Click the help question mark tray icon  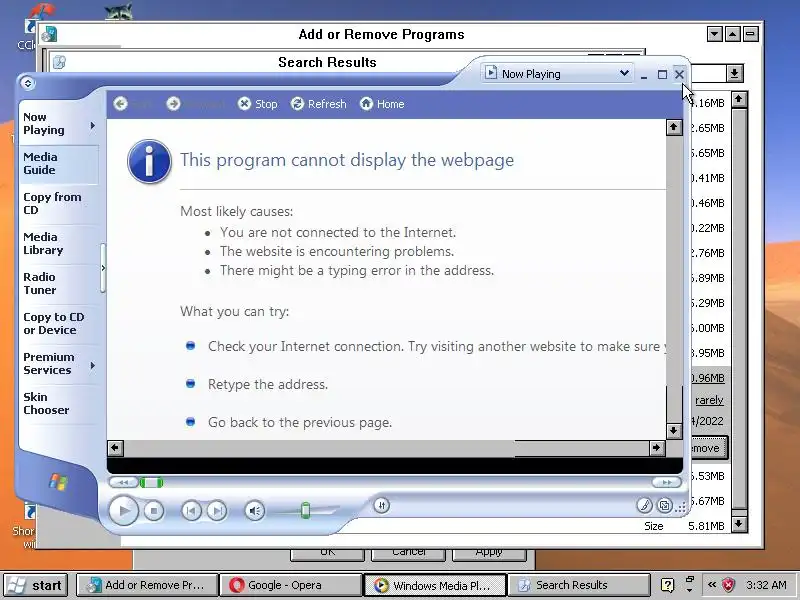click(x=667, y=585)
